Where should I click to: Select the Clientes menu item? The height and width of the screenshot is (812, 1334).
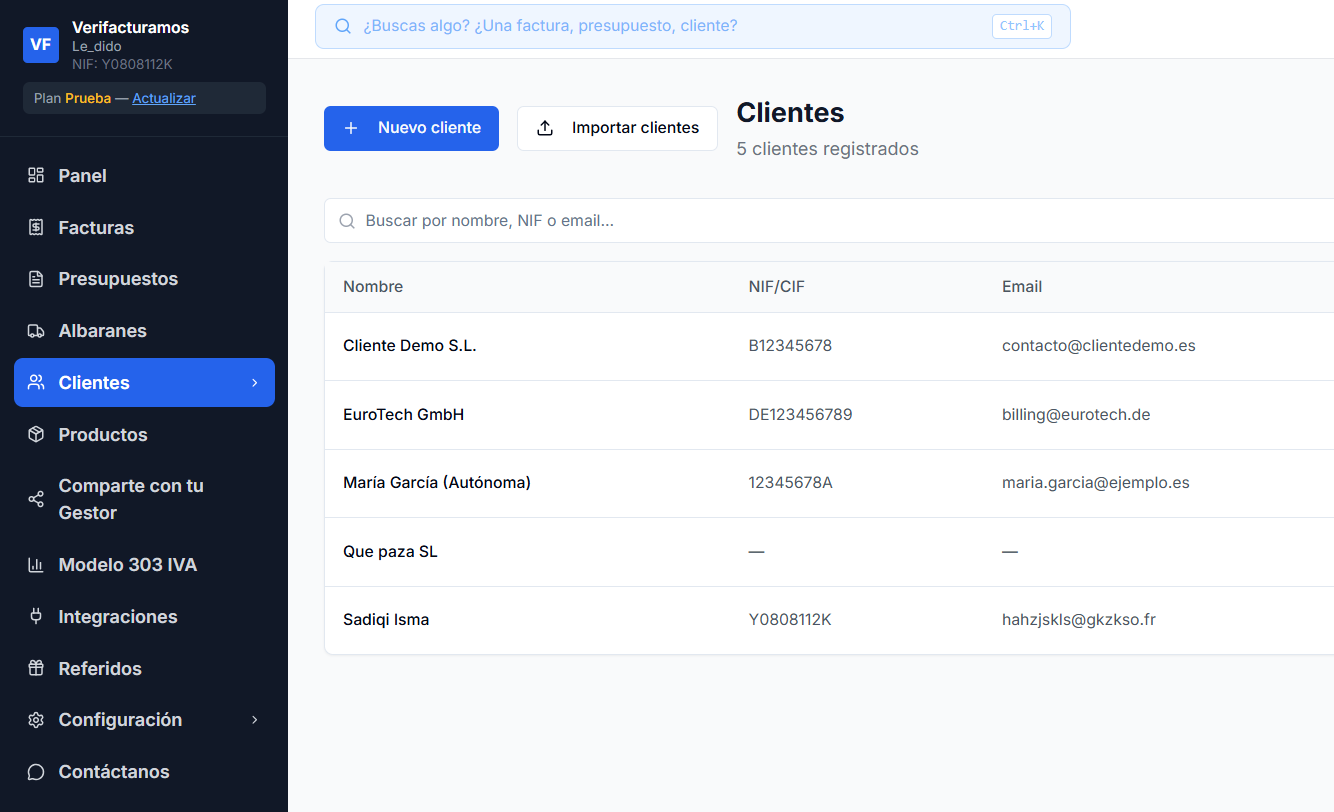(x=96, y=382)
